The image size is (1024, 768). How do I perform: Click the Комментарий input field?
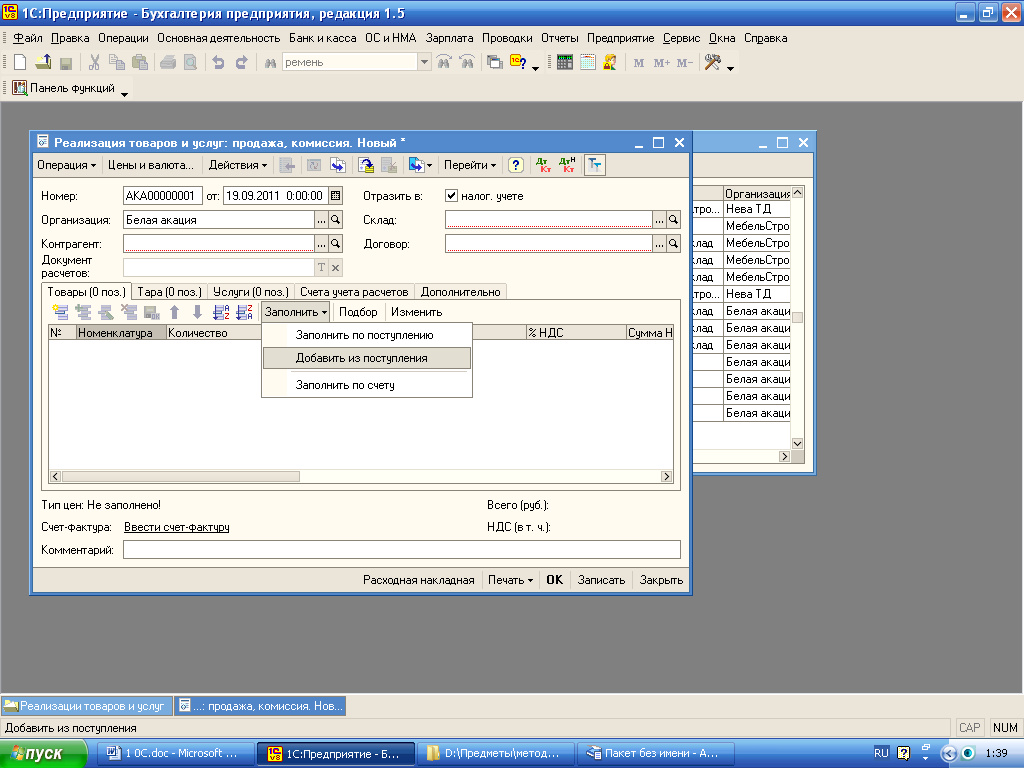pyautogui.click(x=402, y=550)
